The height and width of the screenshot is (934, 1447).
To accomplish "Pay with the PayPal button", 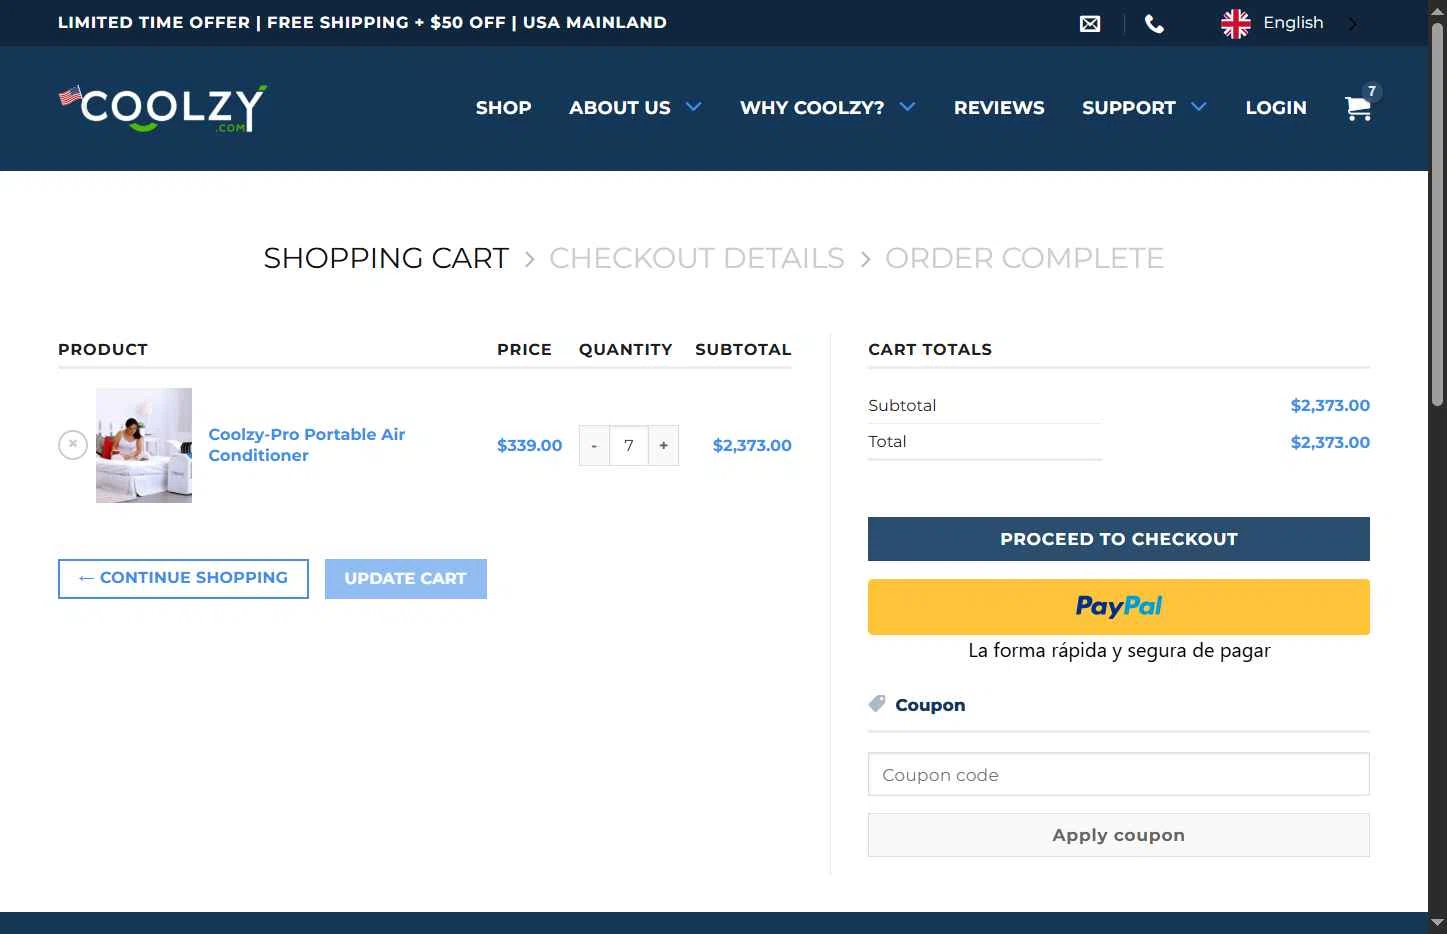I will point(1119,607).
